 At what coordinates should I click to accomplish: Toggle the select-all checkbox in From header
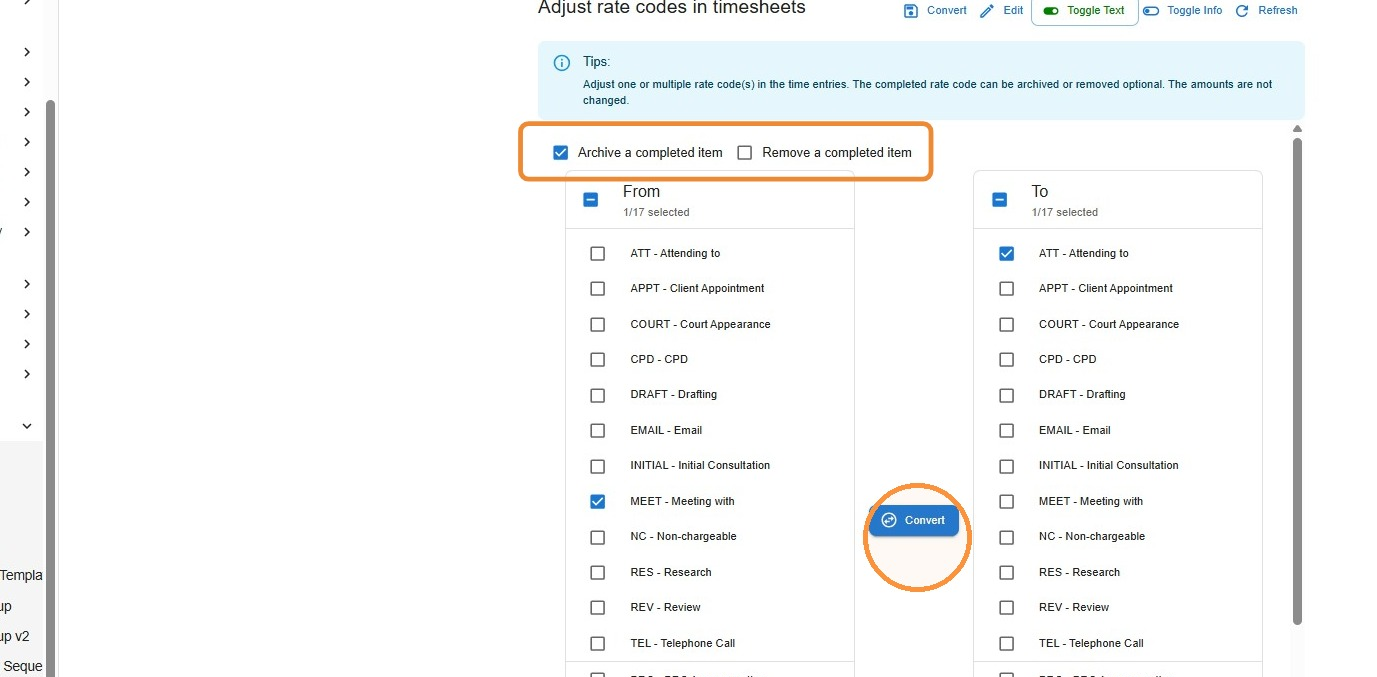click(x=591, y=200)
